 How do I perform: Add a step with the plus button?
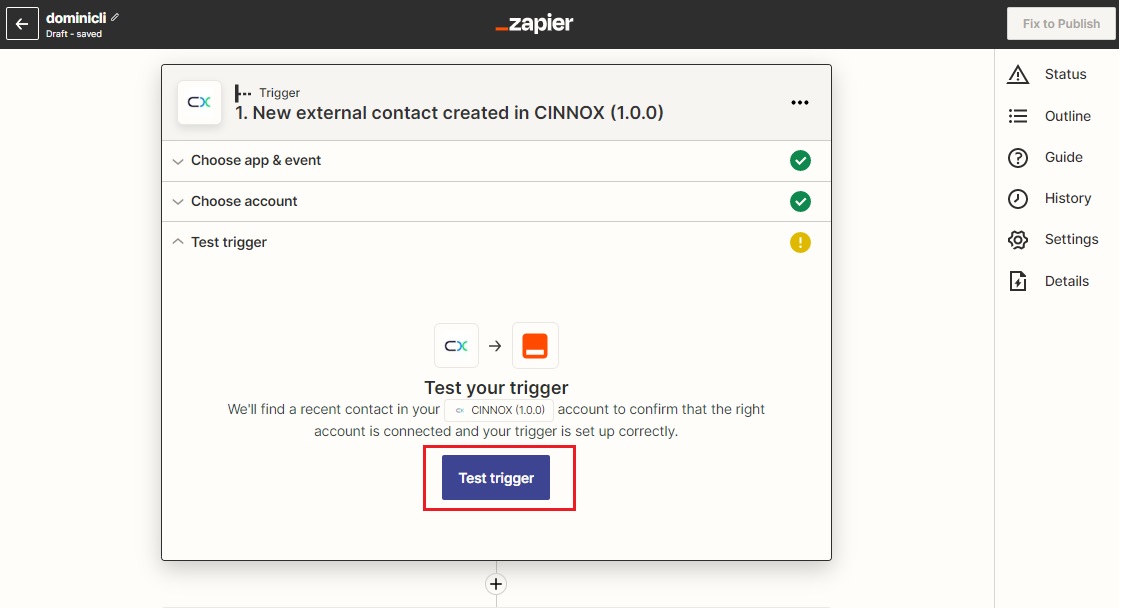coord(496,584)
